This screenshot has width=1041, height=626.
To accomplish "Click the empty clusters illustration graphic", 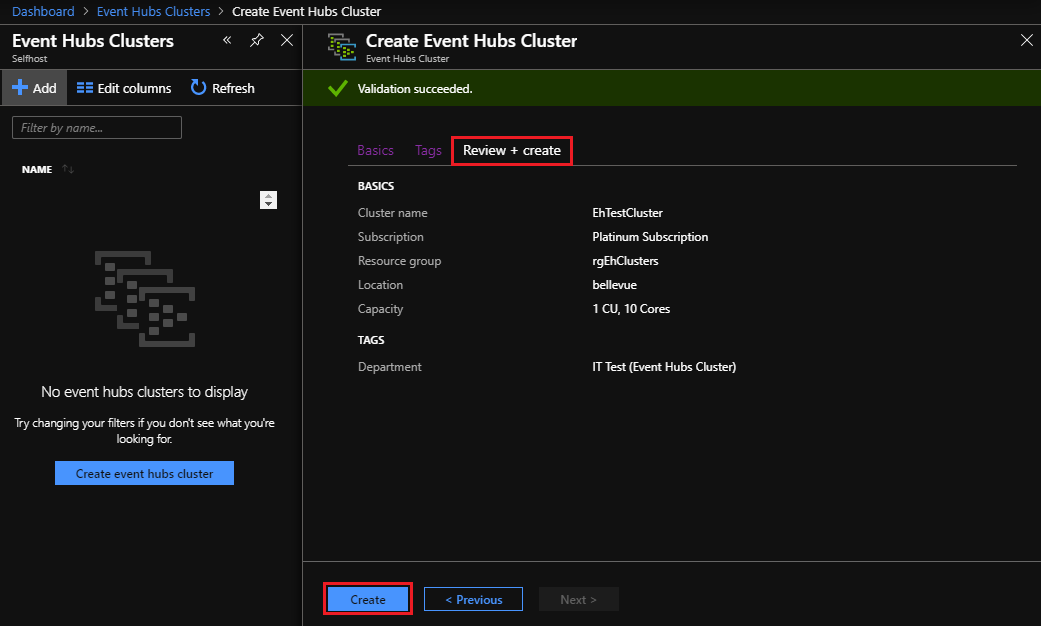I will click(x=143, y=298).
